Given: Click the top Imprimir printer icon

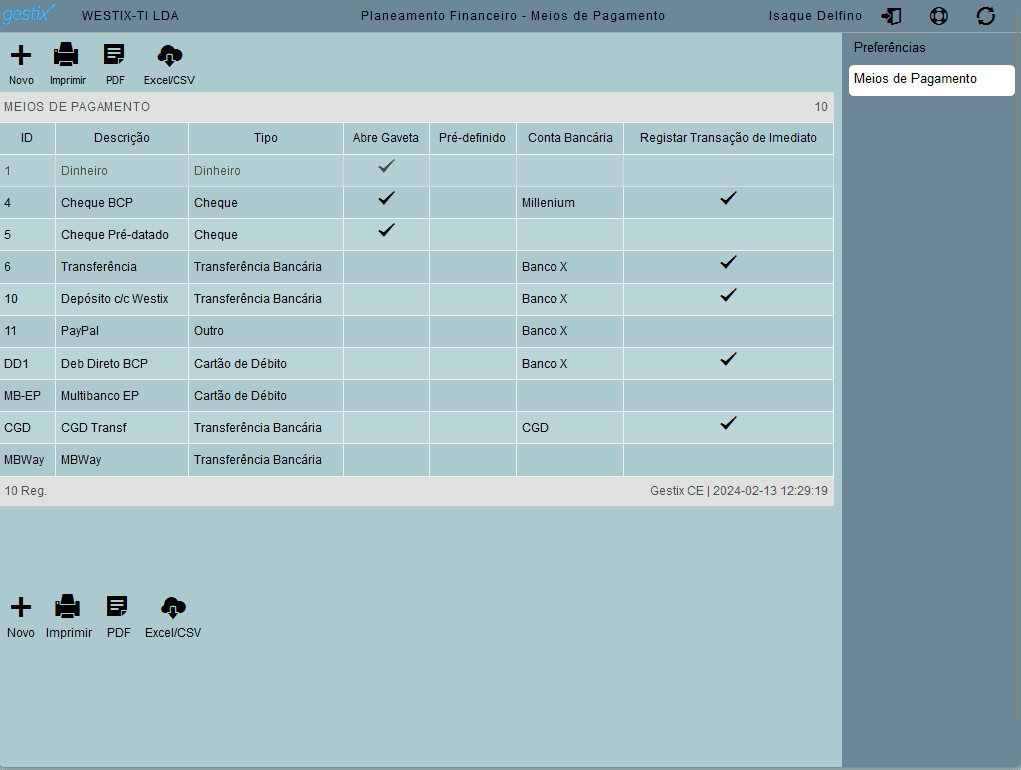Looking at the screenshot, I should tap(66, 55).
